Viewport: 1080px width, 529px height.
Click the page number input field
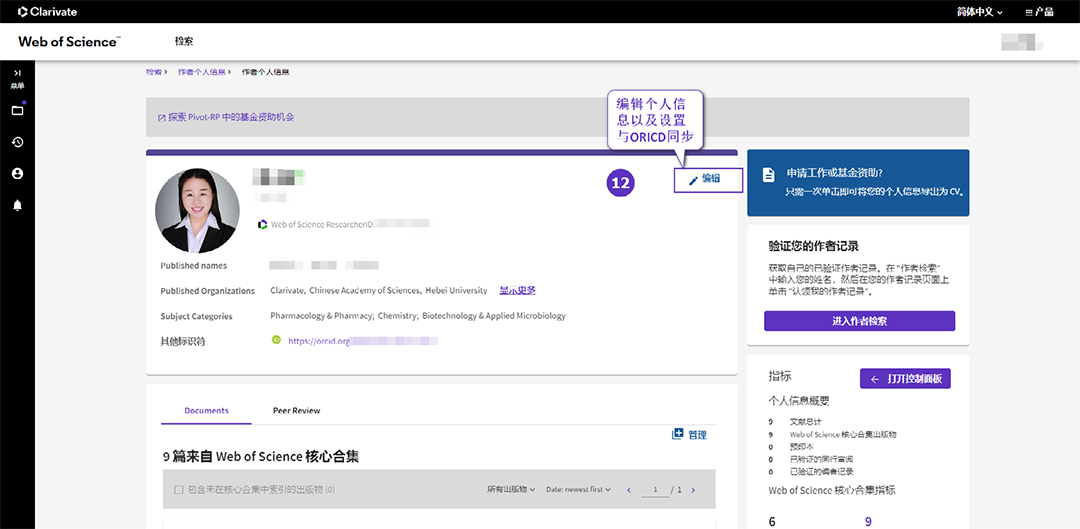coord(656,490)
